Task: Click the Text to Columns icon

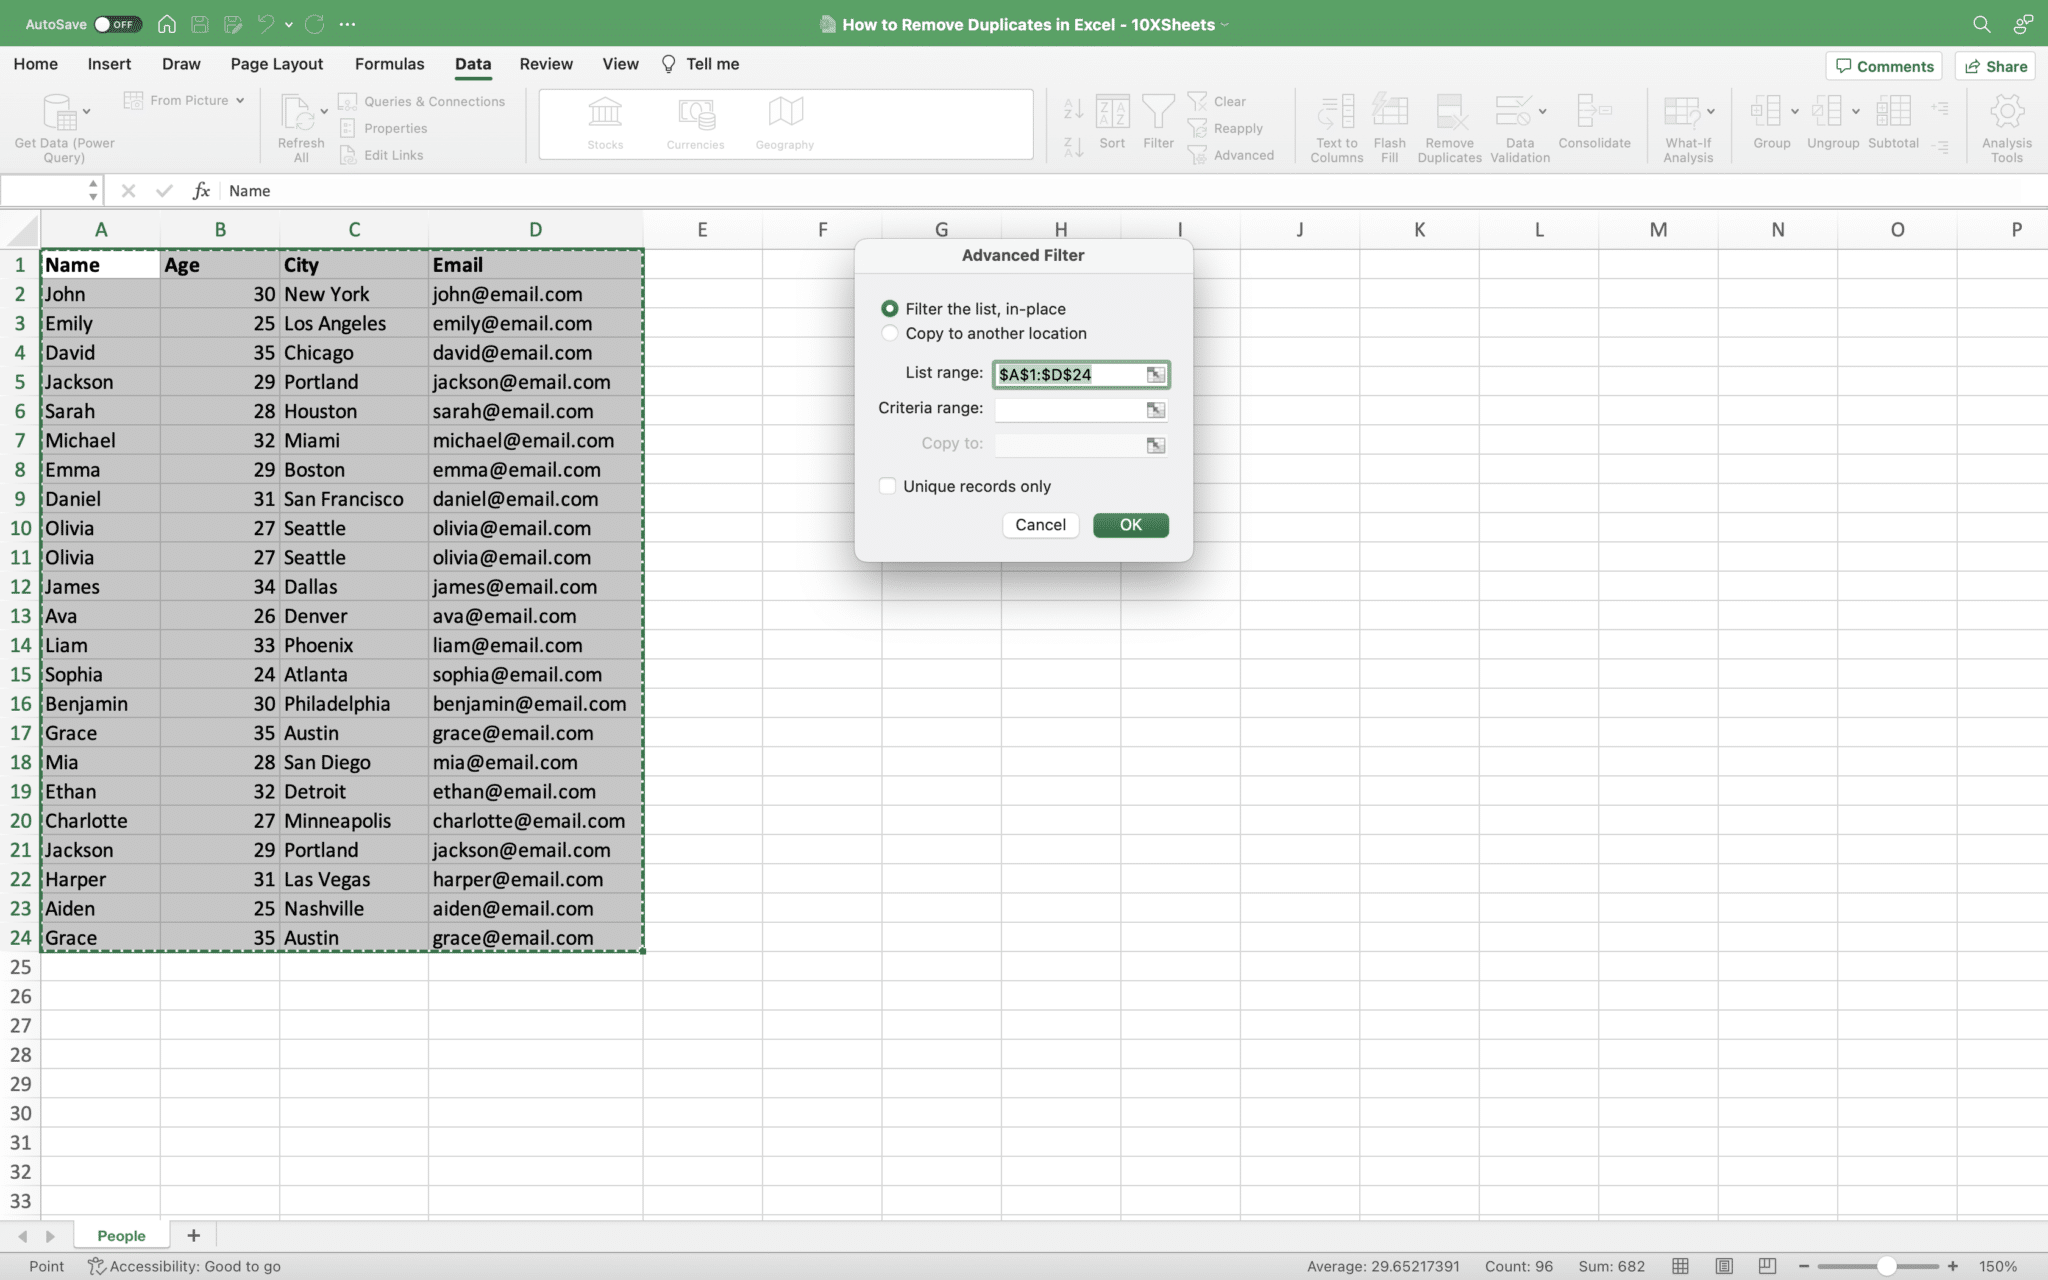Action: (1336, 113)
